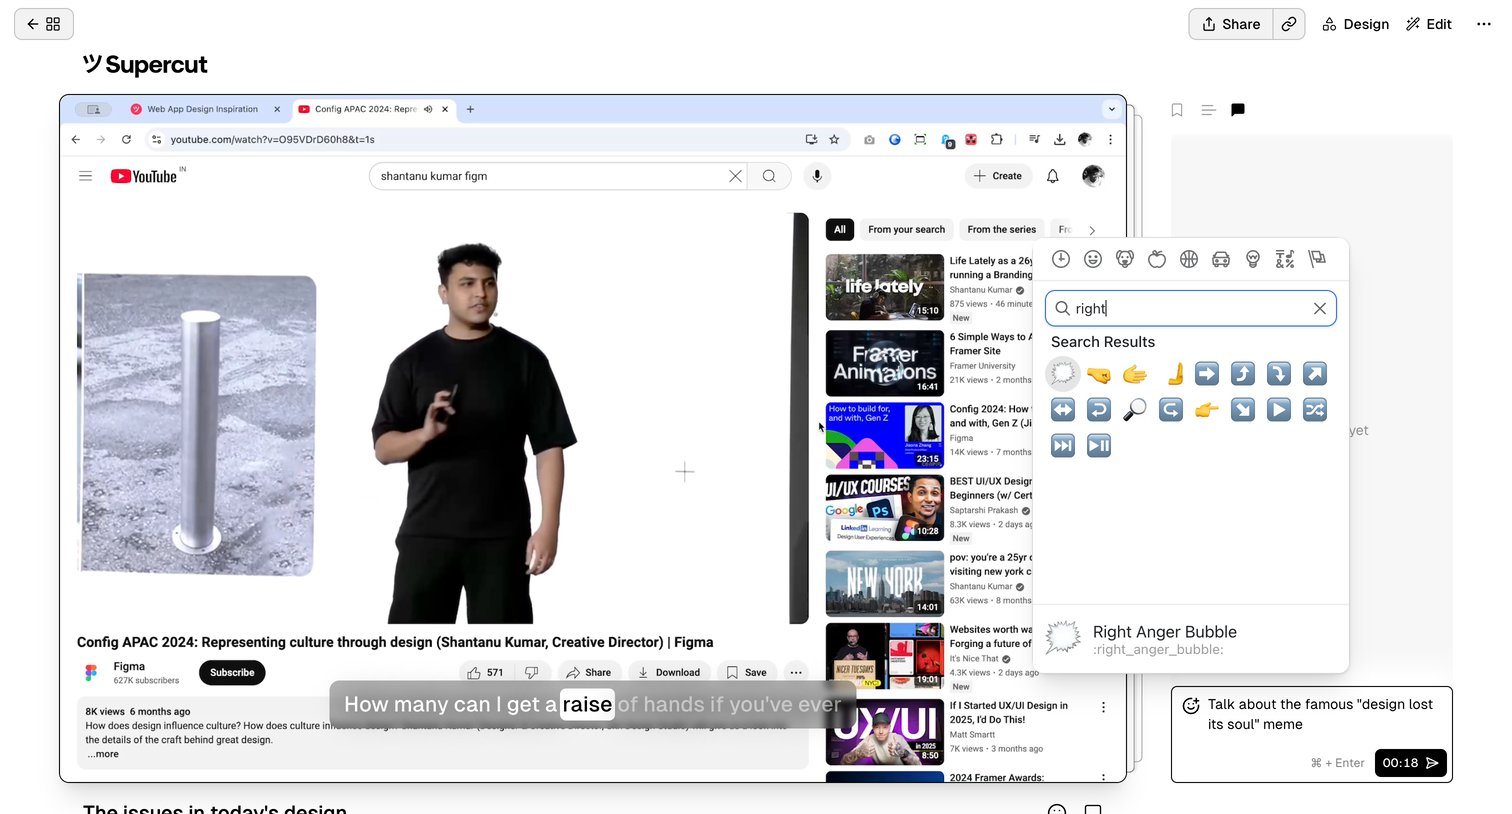Screen dimensions: 1512x814
Task: Select the Flags emoji category
Action: tap(1317, 259)
